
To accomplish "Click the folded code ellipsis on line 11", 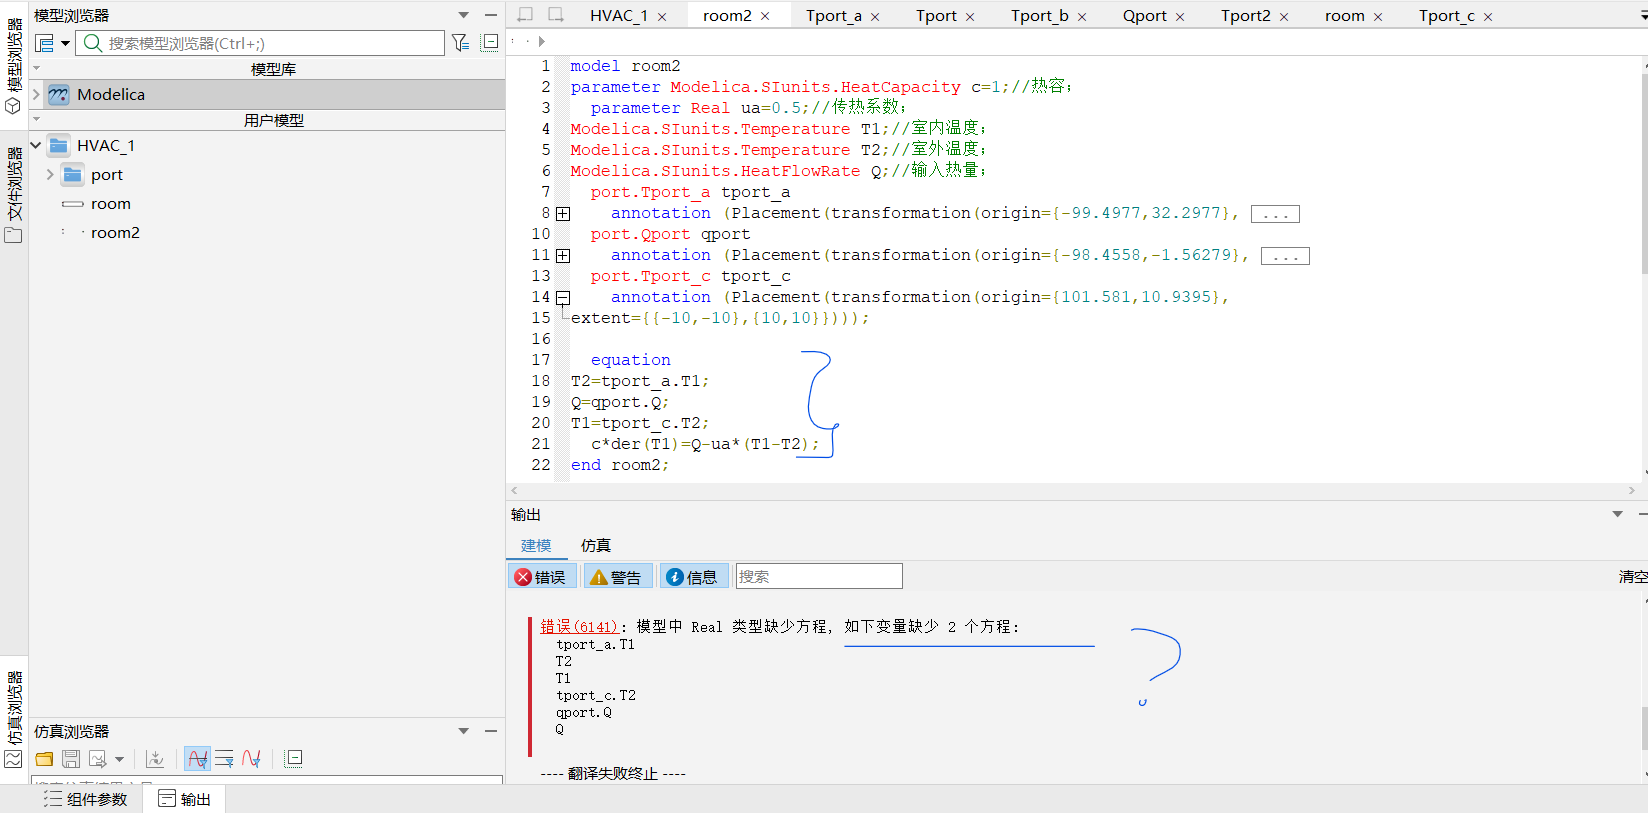I will [x=1285, y=256].
